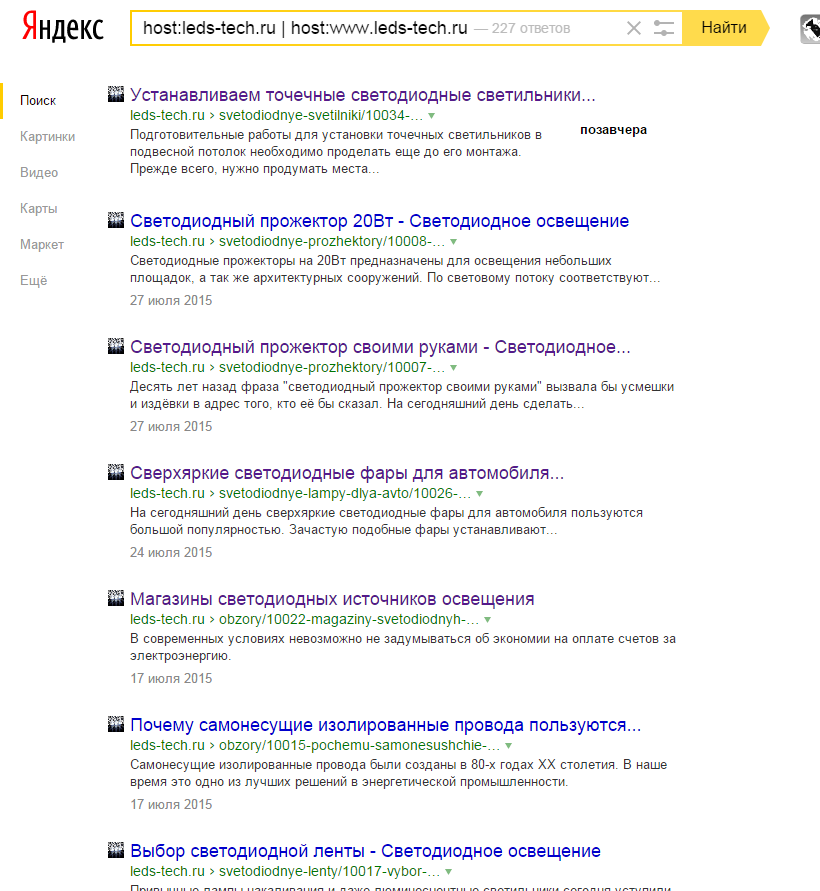Click the позавчера date label
This screenshot has width=820, height=891.
(613, 130)
